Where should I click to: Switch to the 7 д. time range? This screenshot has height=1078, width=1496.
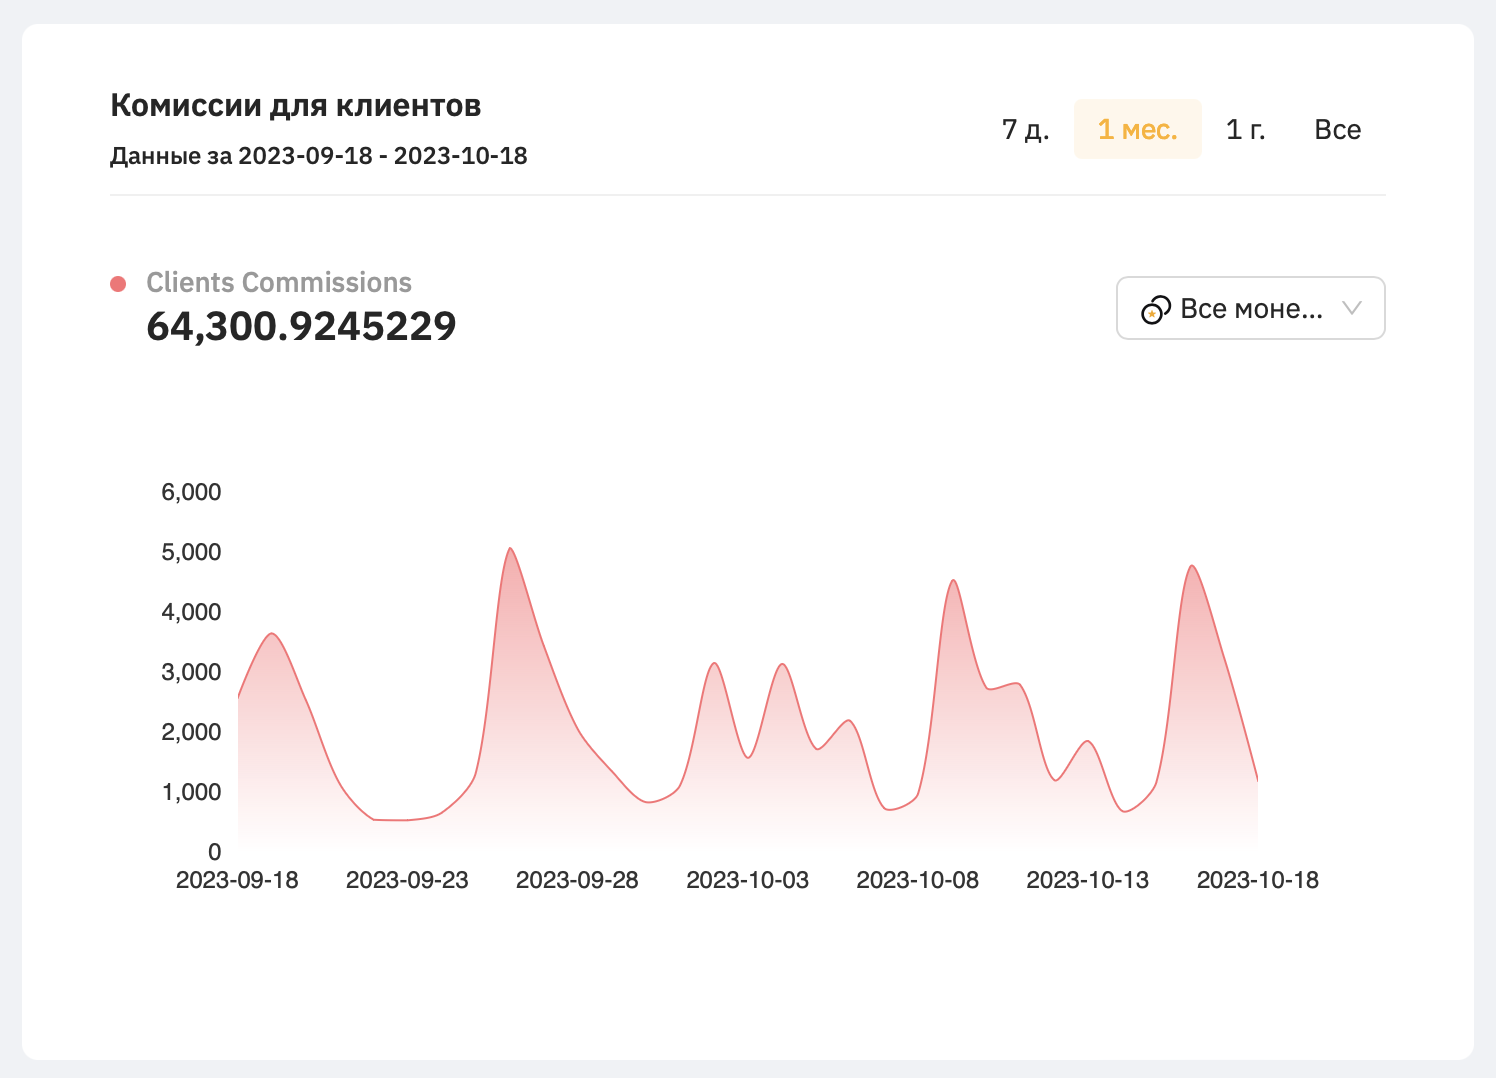point(1025,130)
